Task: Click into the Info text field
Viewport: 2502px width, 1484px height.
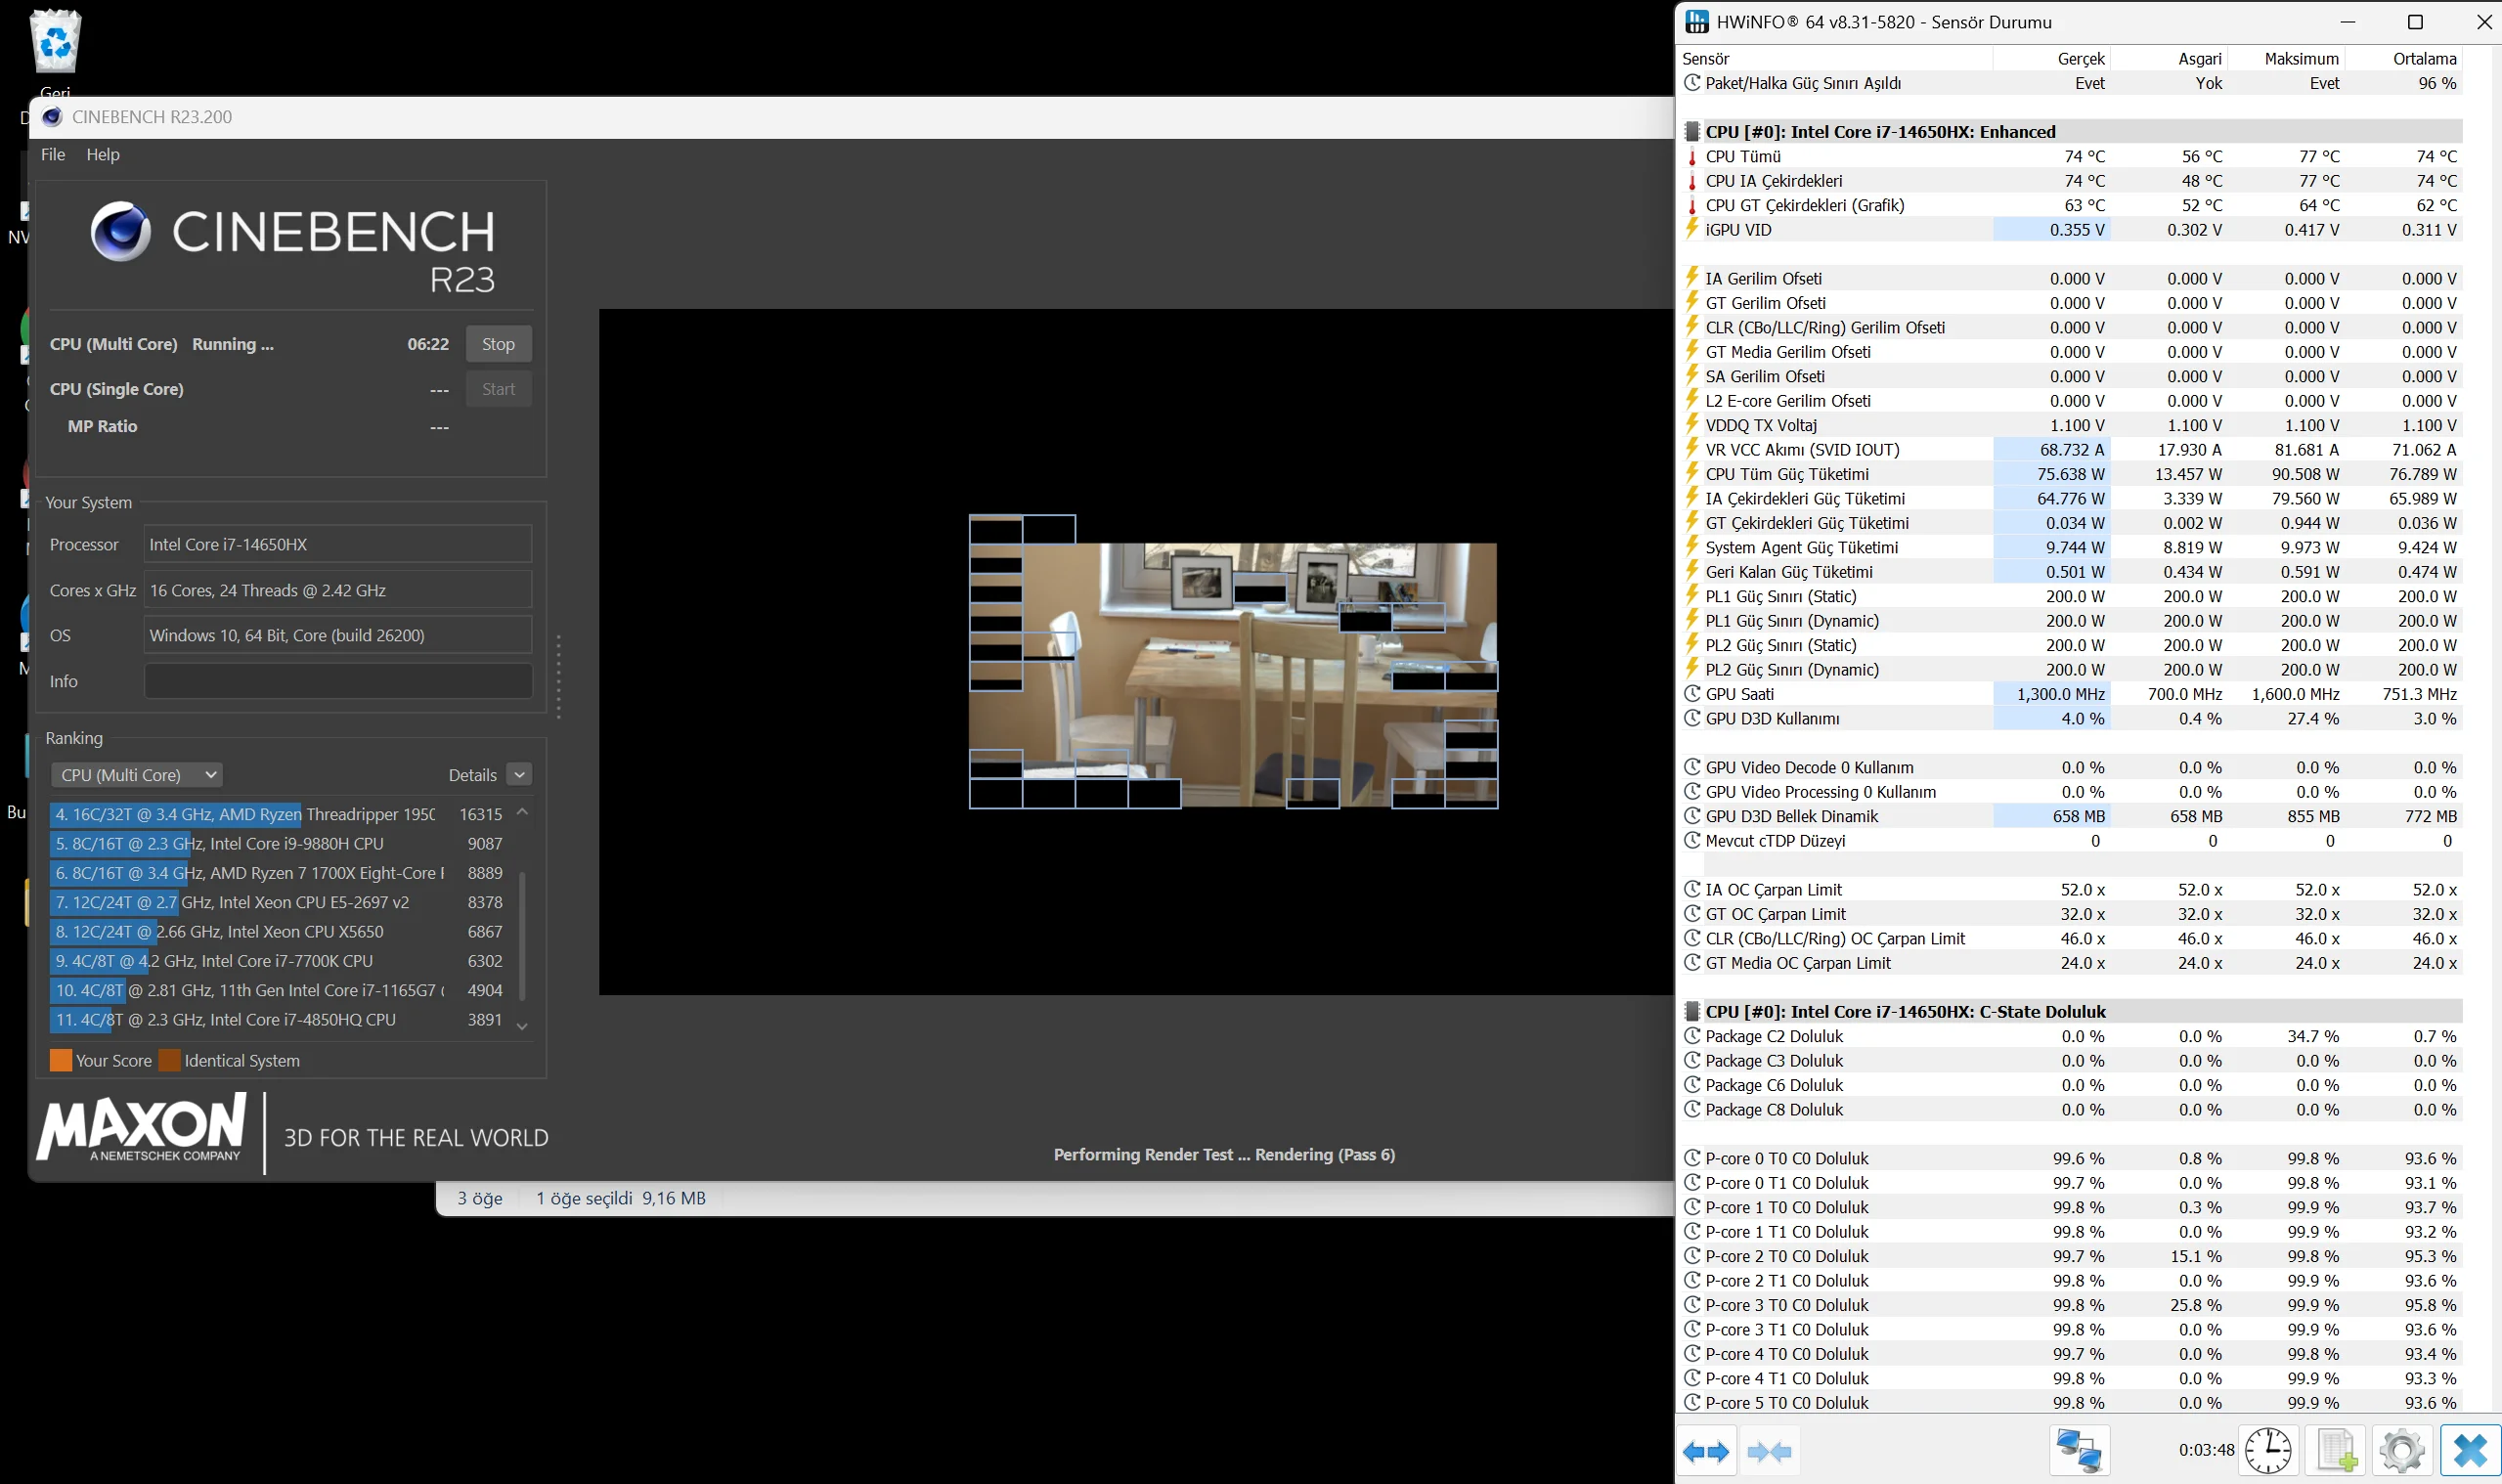Action: pos(338,681)
